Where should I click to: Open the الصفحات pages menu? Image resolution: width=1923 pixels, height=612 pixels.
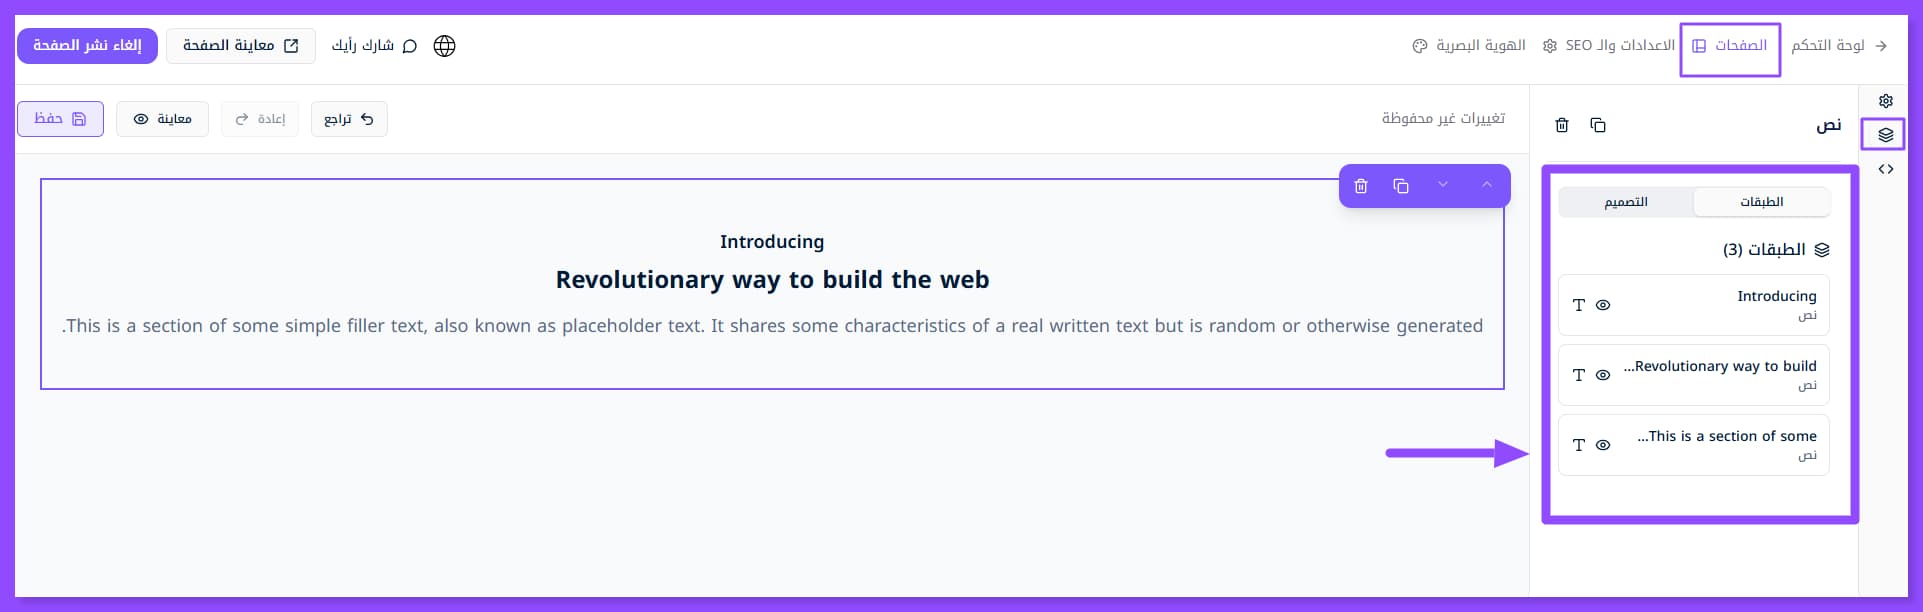[x=1730, y=46]
